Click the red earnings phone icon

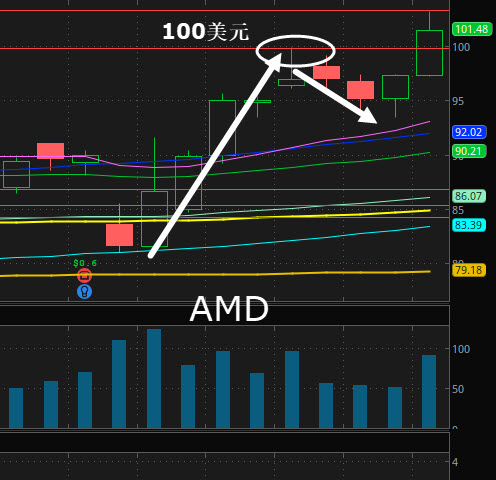84,276
